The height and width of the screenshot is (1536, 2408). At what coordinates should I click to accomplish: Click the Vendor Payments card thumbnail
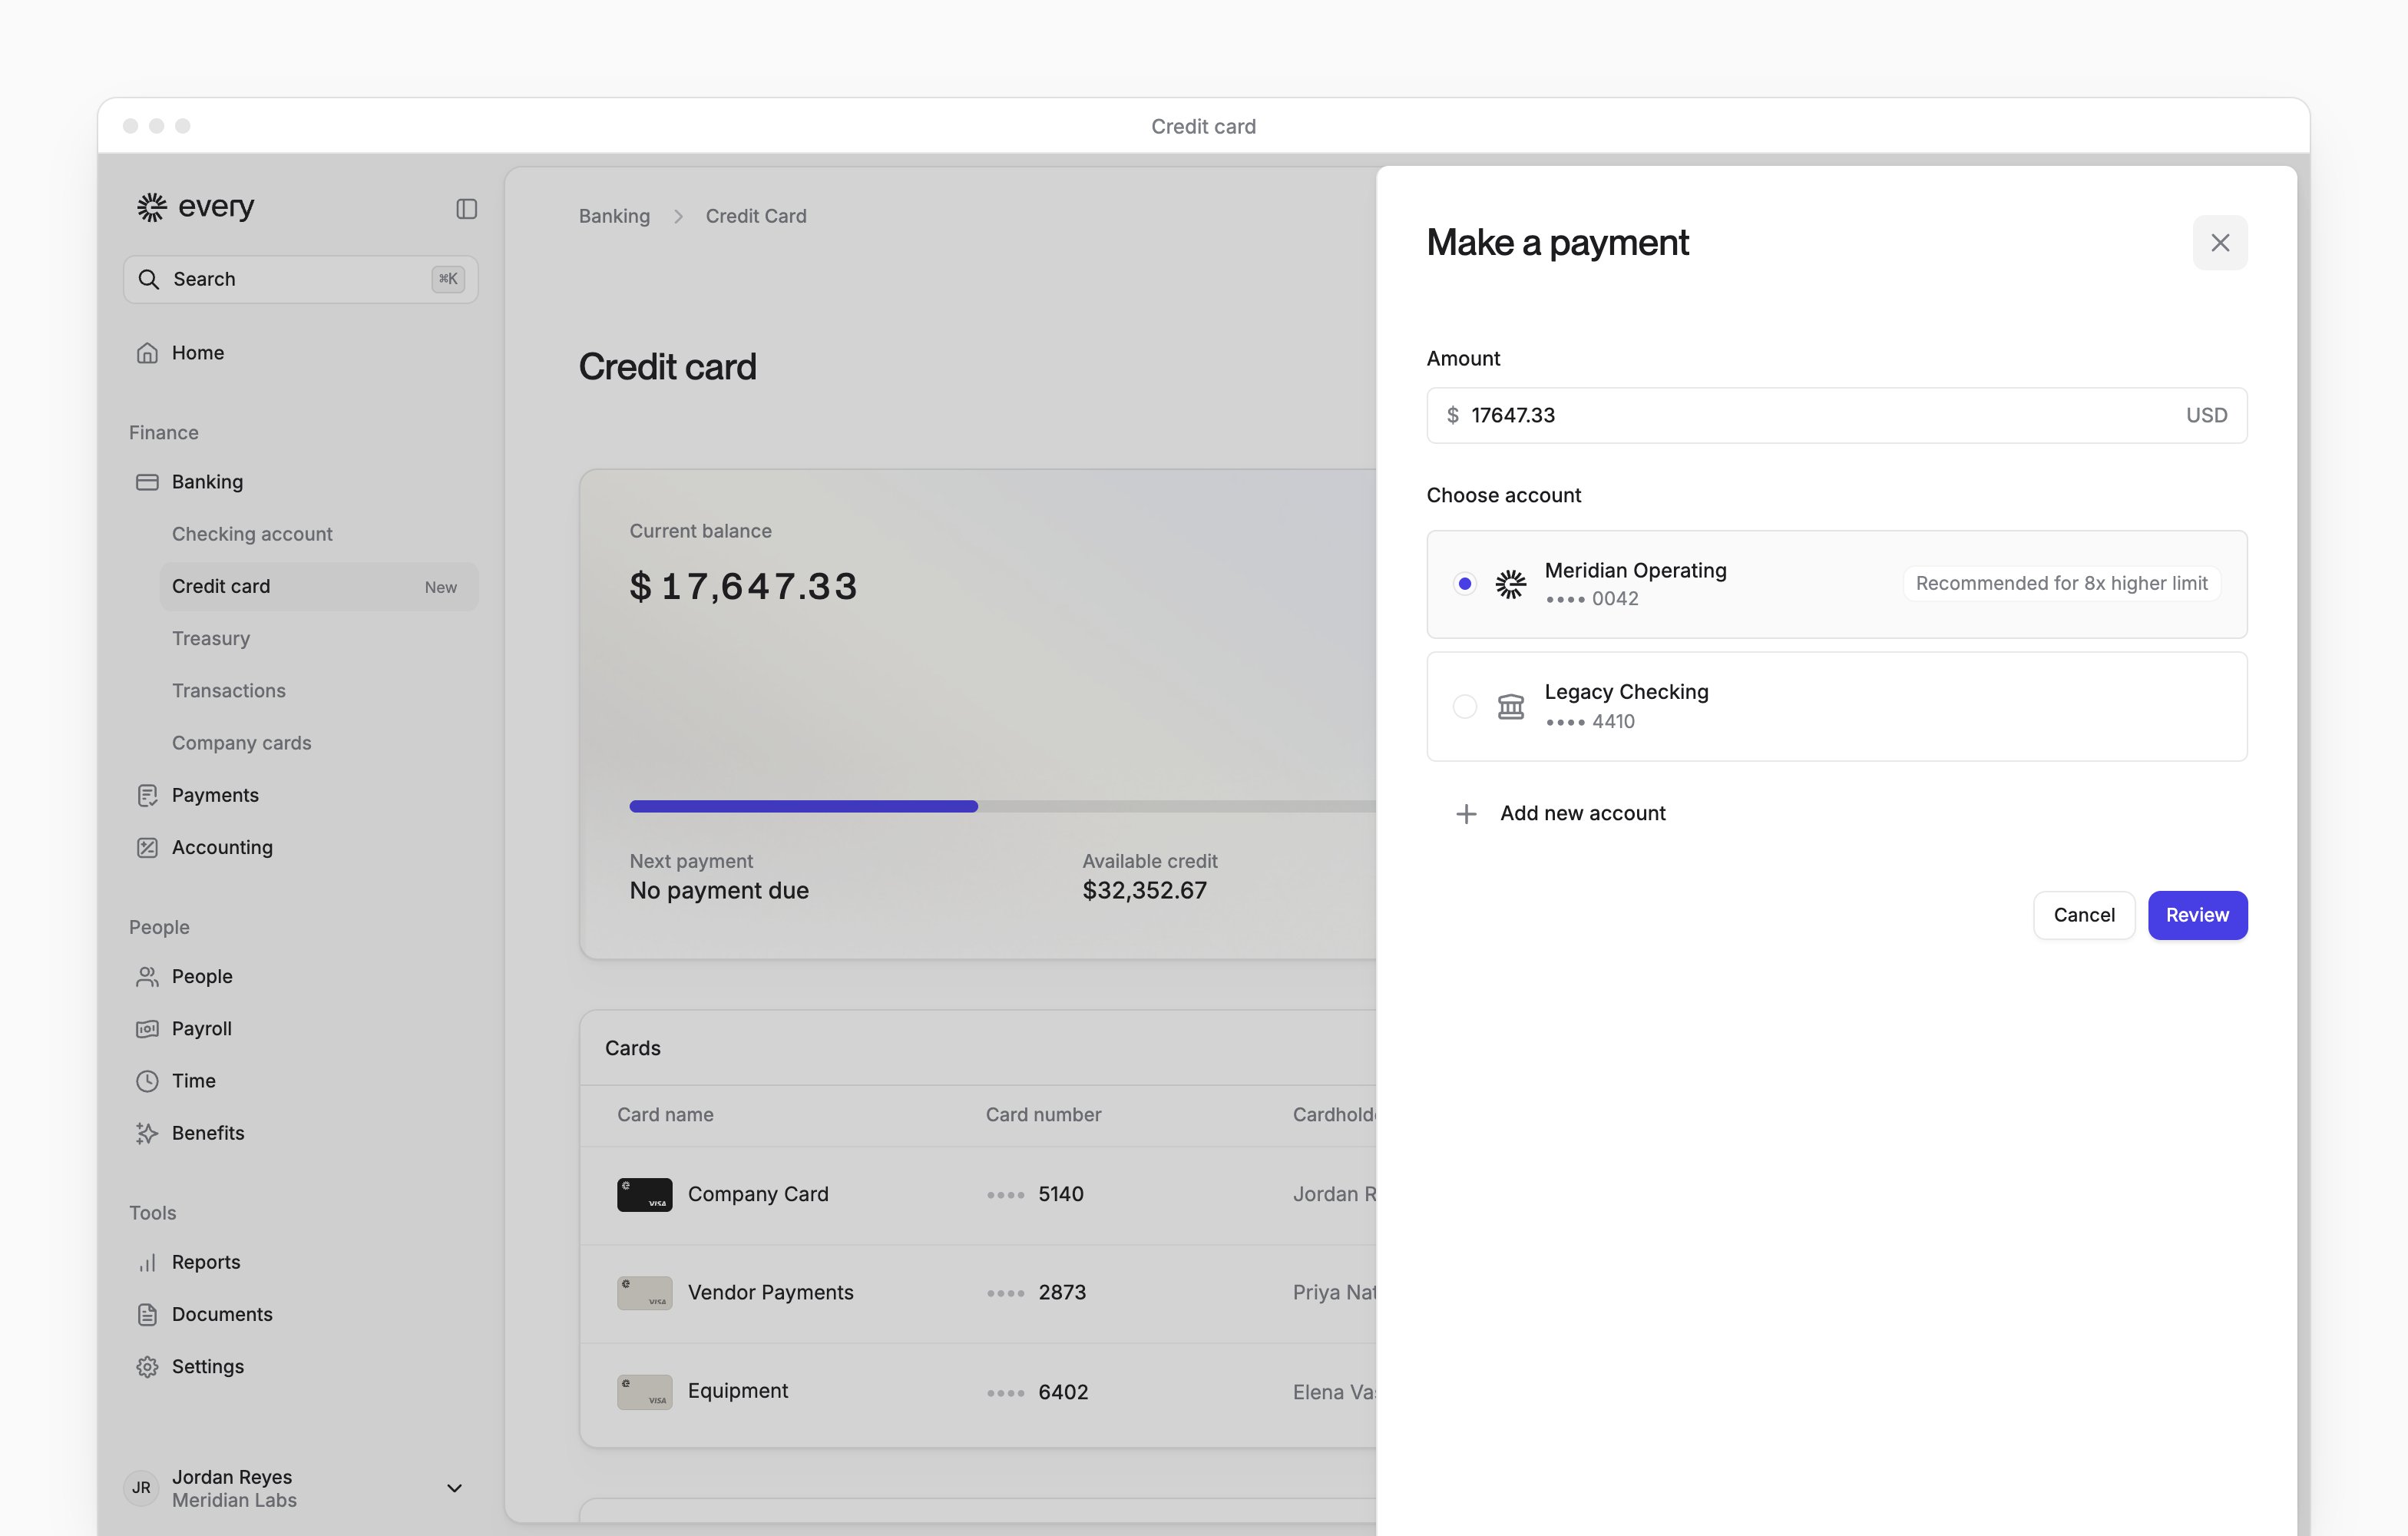point(644,1293)
